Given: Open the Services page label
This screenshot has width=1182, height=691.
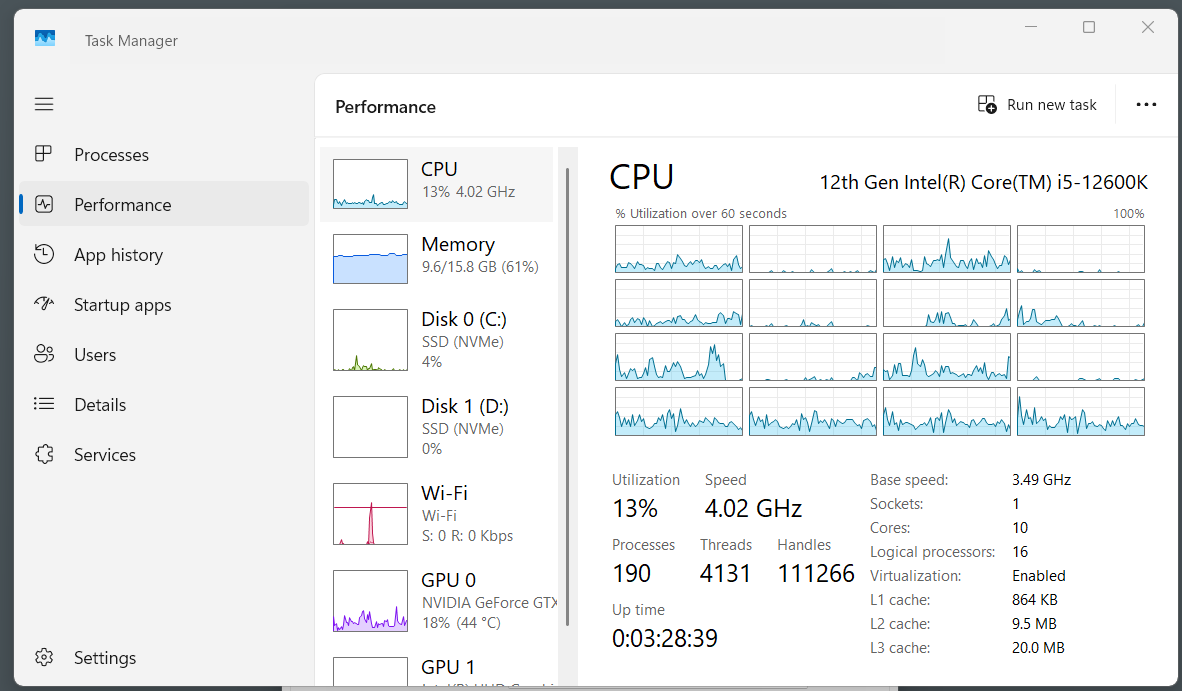Looking at the screenshot, I should (105, 455).
